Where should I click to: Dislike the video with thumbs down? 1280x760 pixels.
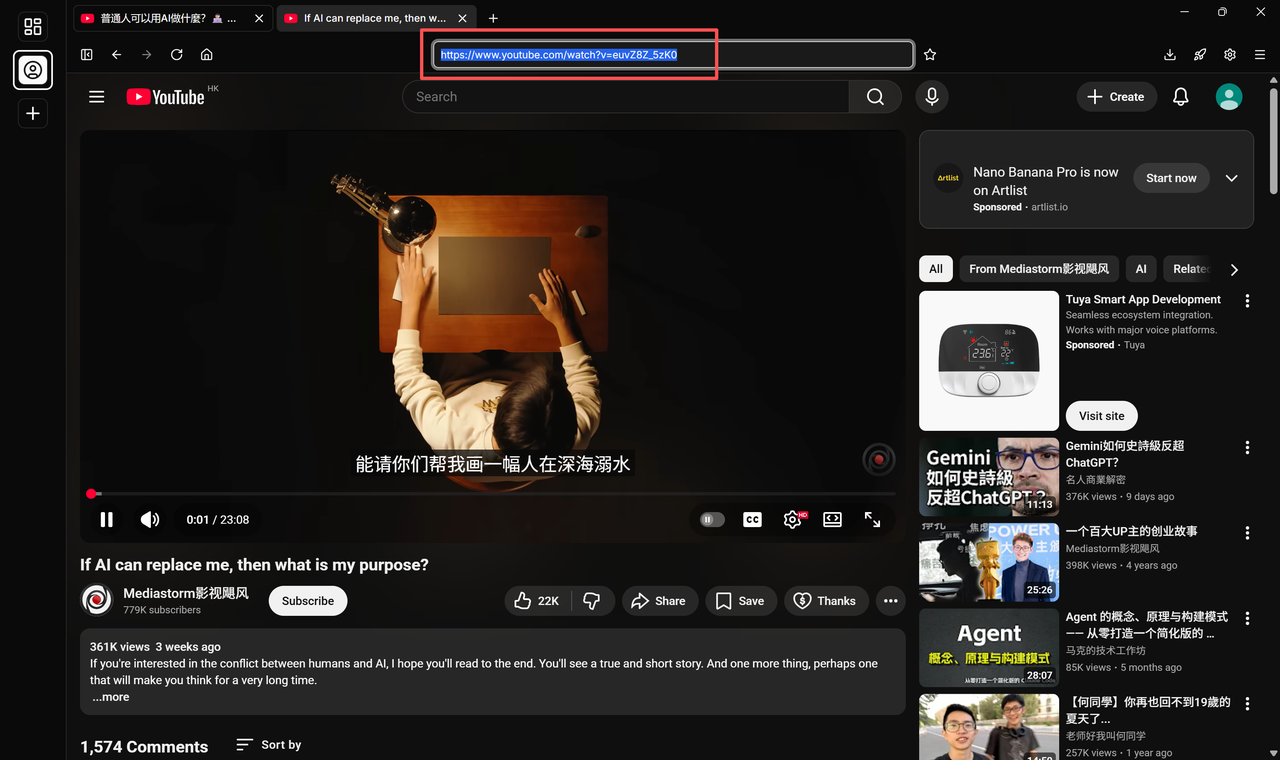[592, 601]
